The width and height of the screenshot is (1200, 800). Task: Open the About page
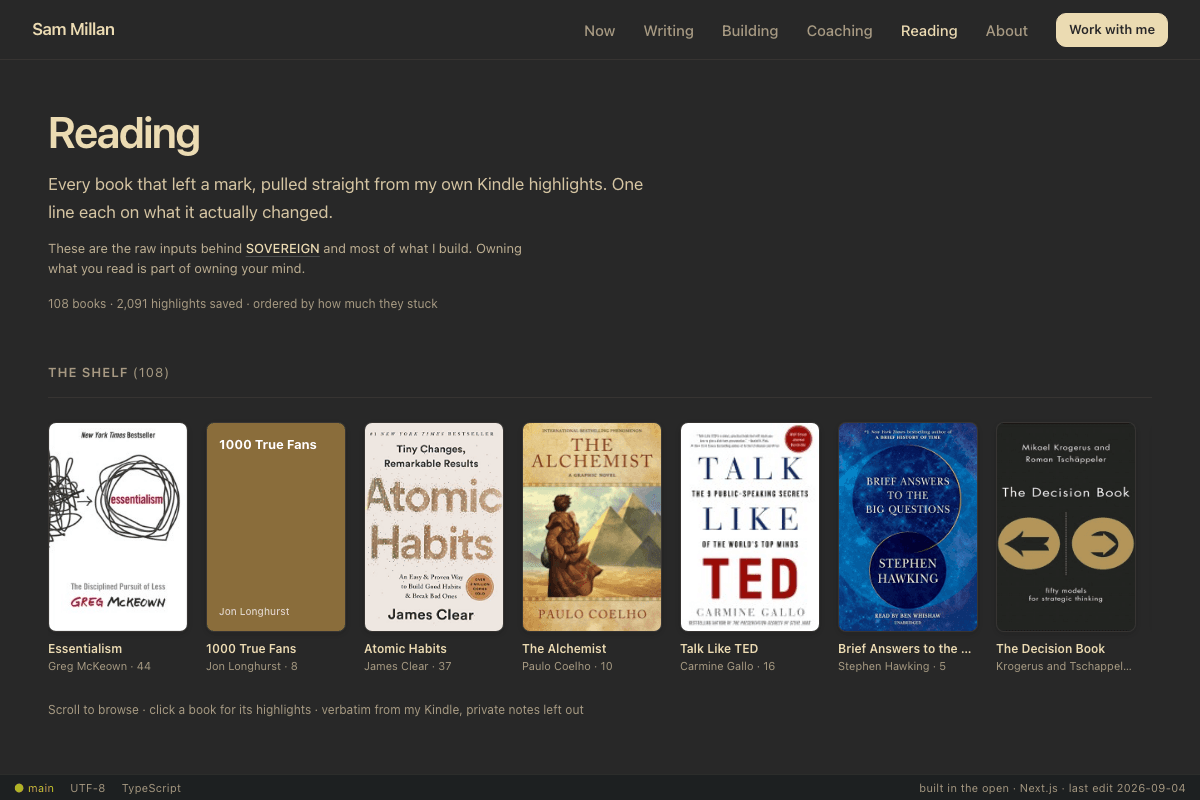1006,31
